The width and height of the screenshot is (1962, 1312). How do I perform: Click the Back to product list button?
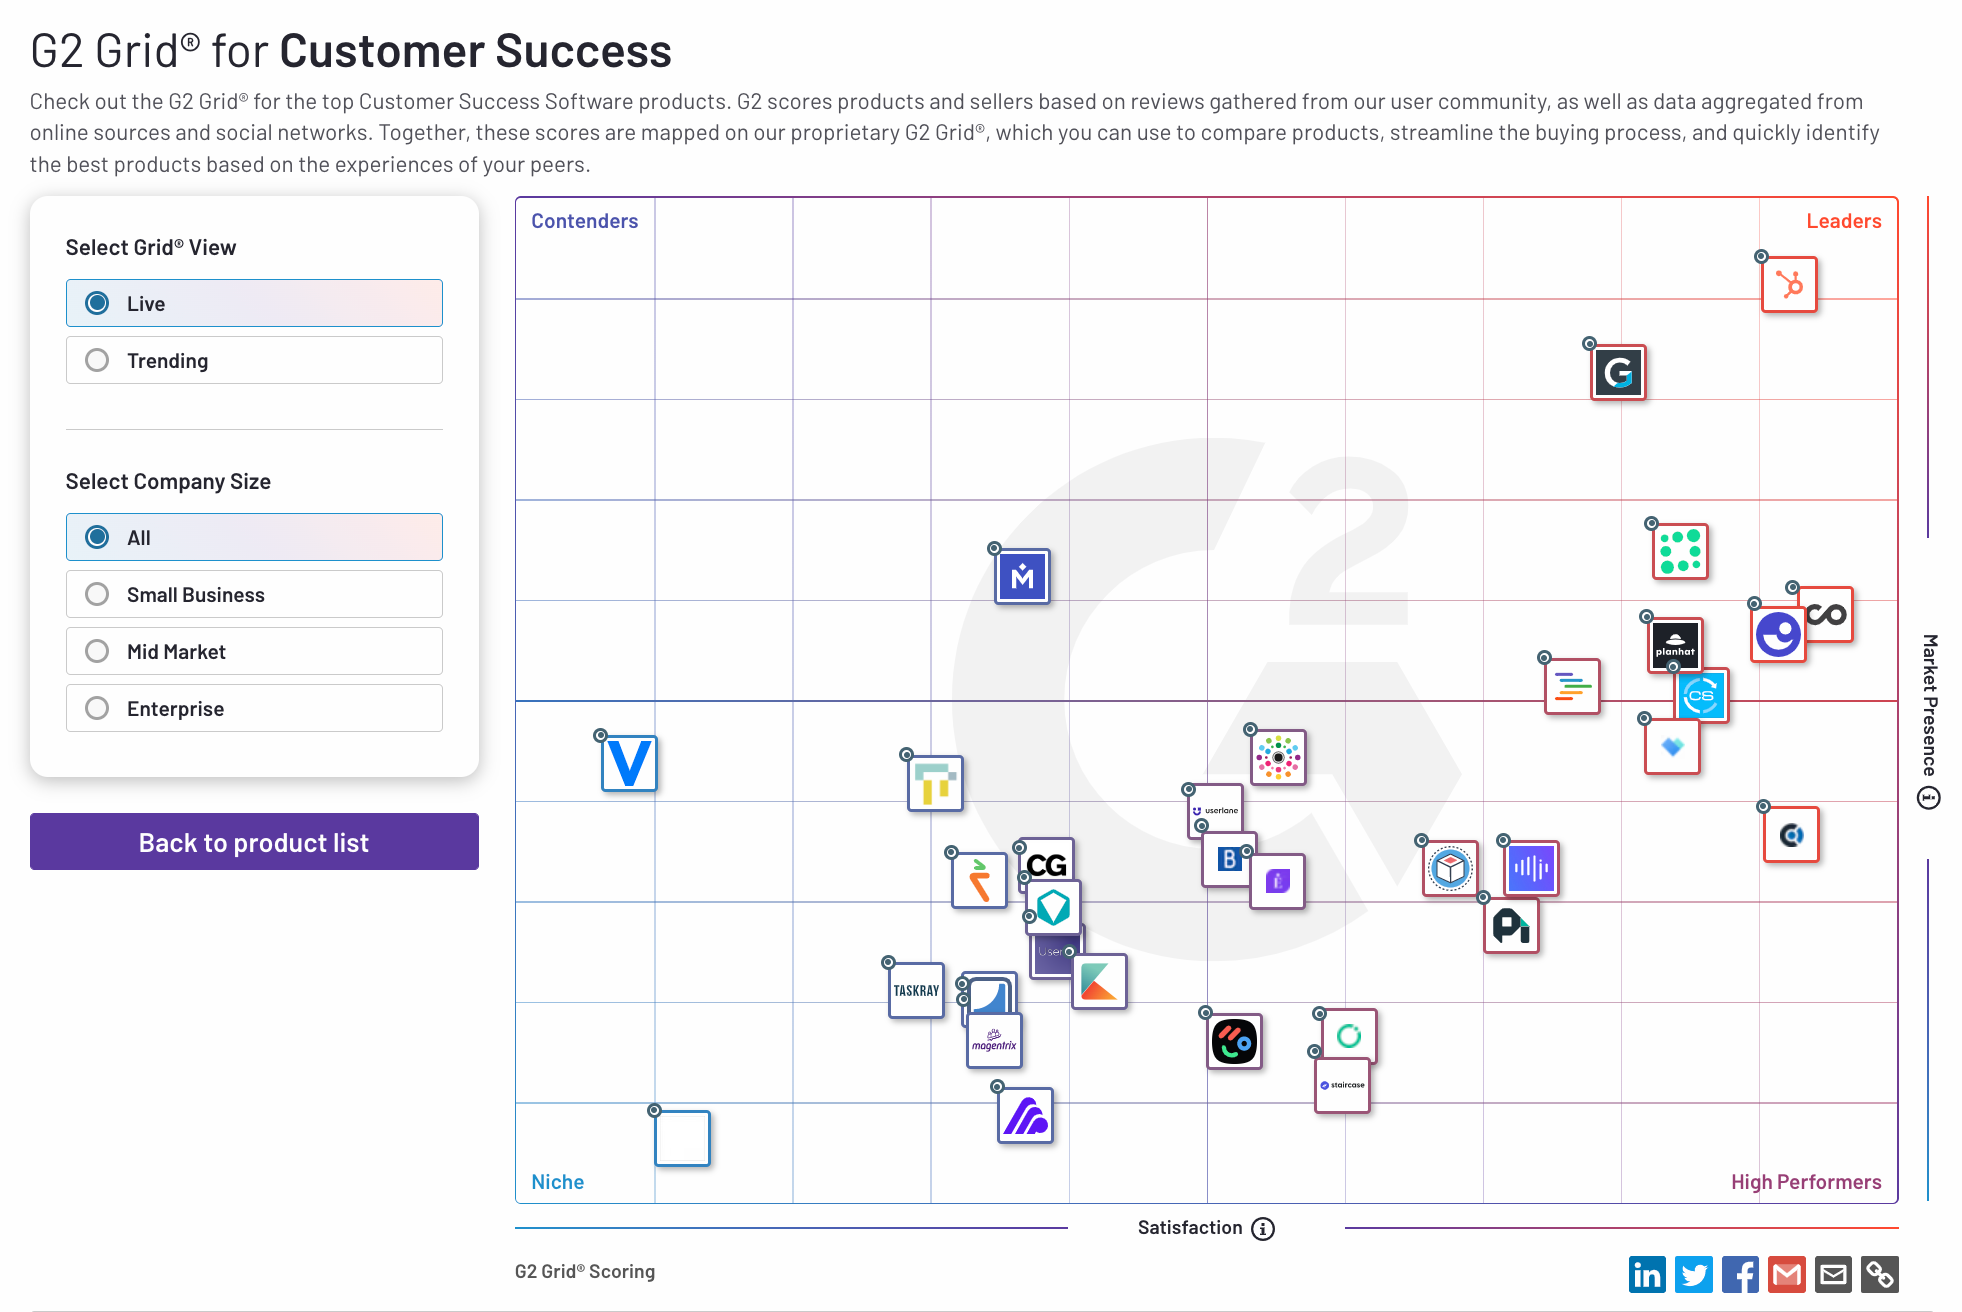click(x=255, y=842)
